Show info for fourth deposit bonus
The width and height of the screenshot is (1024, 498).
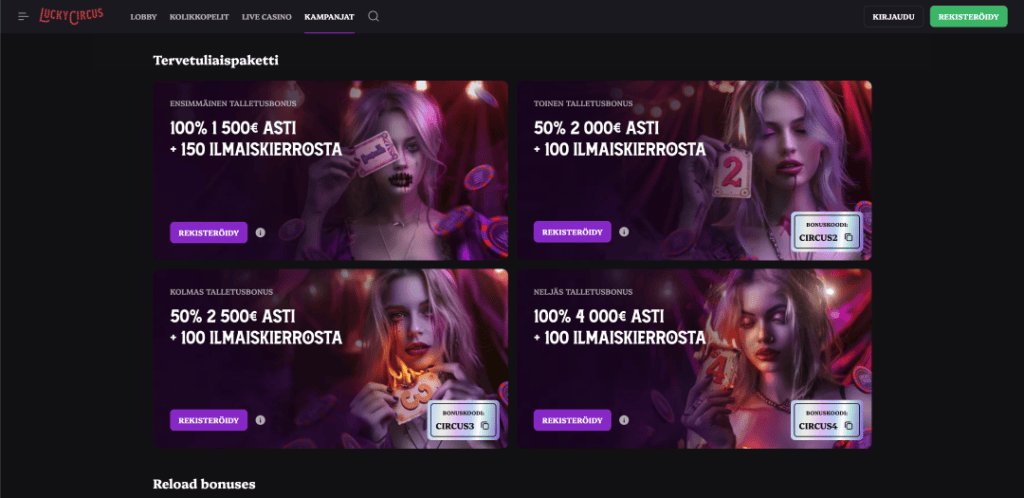click(x=624, y=420)
